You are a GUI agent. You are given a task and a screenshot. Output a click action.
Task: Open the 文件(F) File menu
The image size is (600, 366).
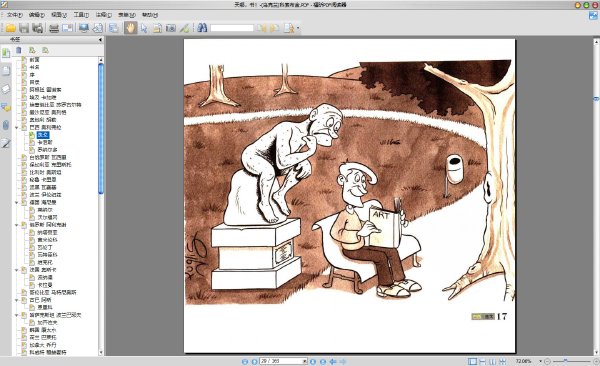14,15
